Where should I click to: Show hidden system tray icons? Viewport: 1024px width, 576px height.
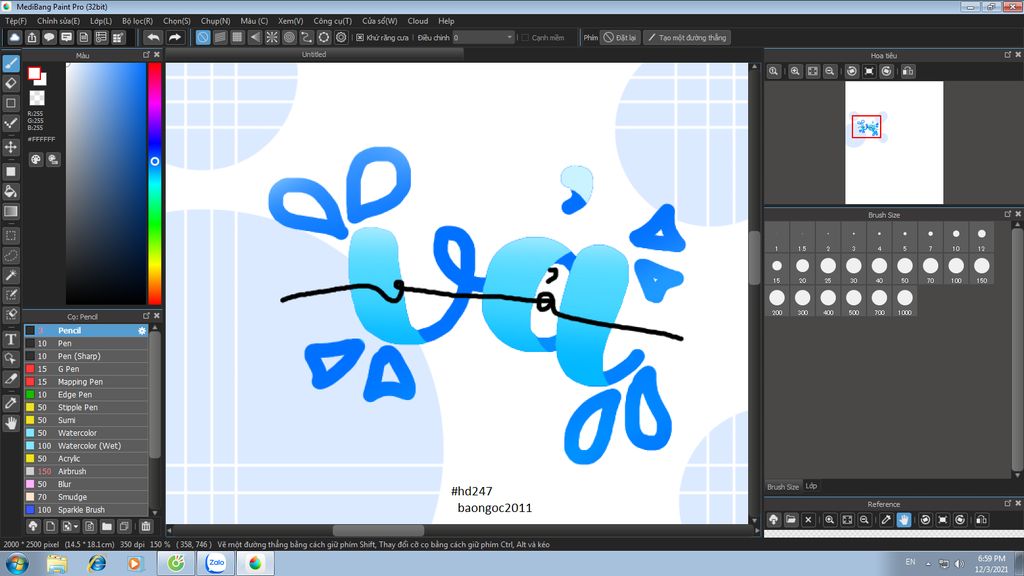928,564
